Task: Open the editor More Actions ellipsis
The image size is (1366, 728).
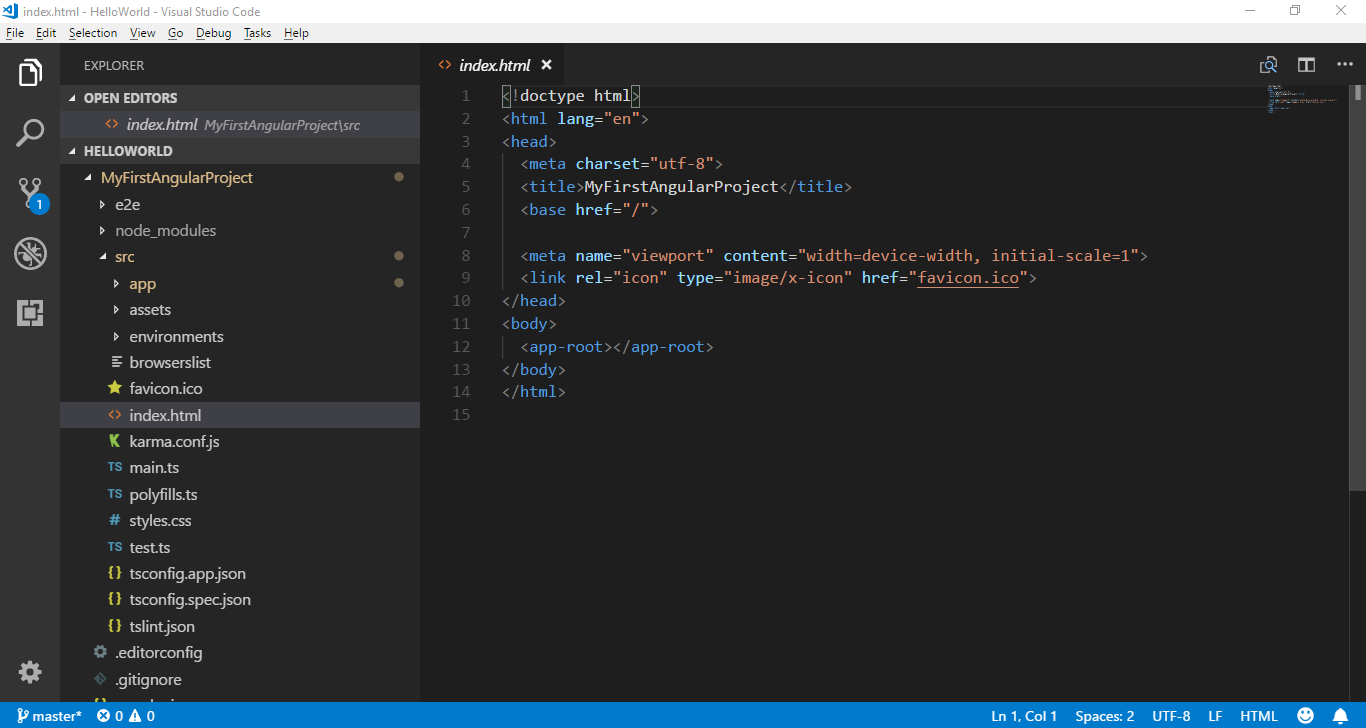Action: [x=1344, y=65]
